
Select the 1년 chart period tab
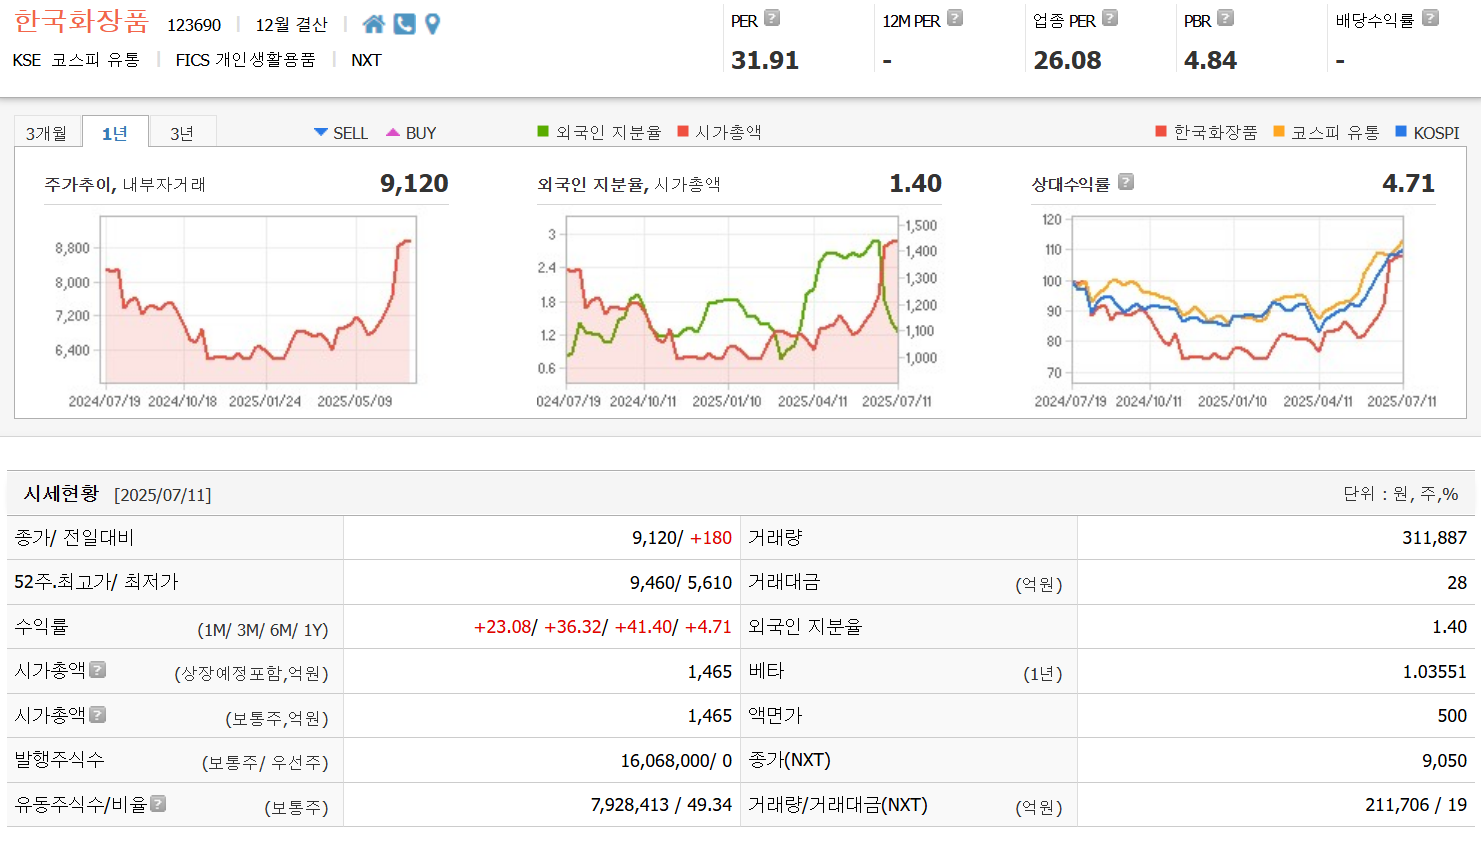coord(115,133)
